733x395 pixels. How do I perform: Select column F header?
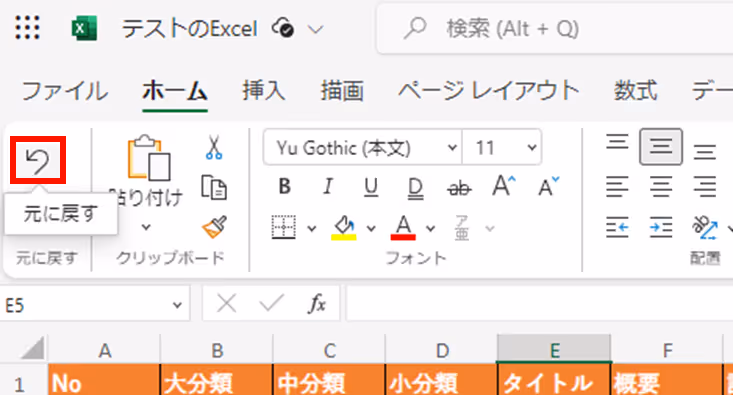point(667,350)
